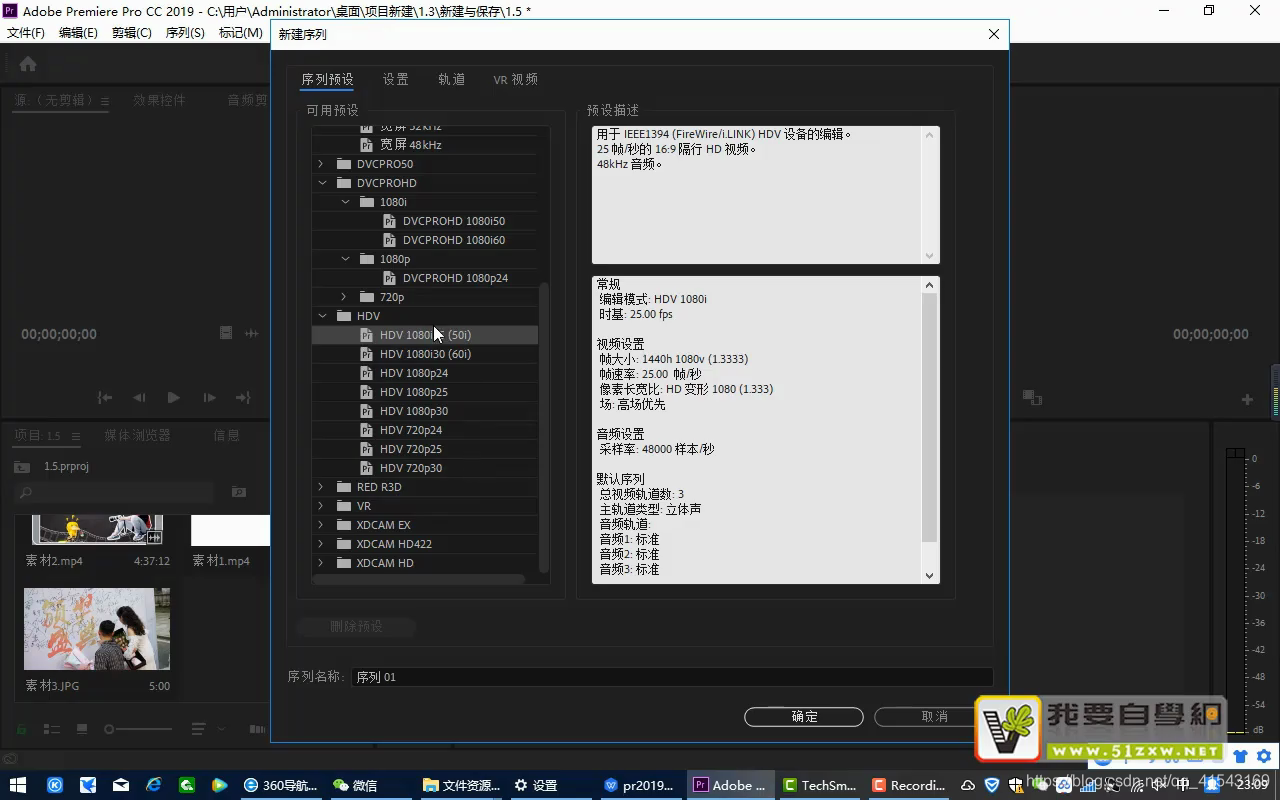Open 微信 from the taskbar
The height and width of the screenshot is (800, 1280).
click(354, 785)
